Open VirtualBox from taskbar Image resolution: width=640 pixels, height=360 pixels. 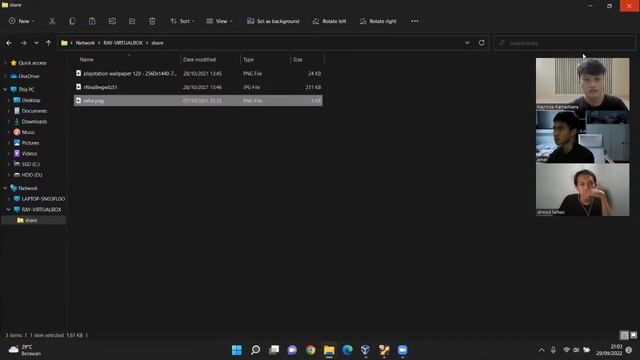click(x=366, y=350)
